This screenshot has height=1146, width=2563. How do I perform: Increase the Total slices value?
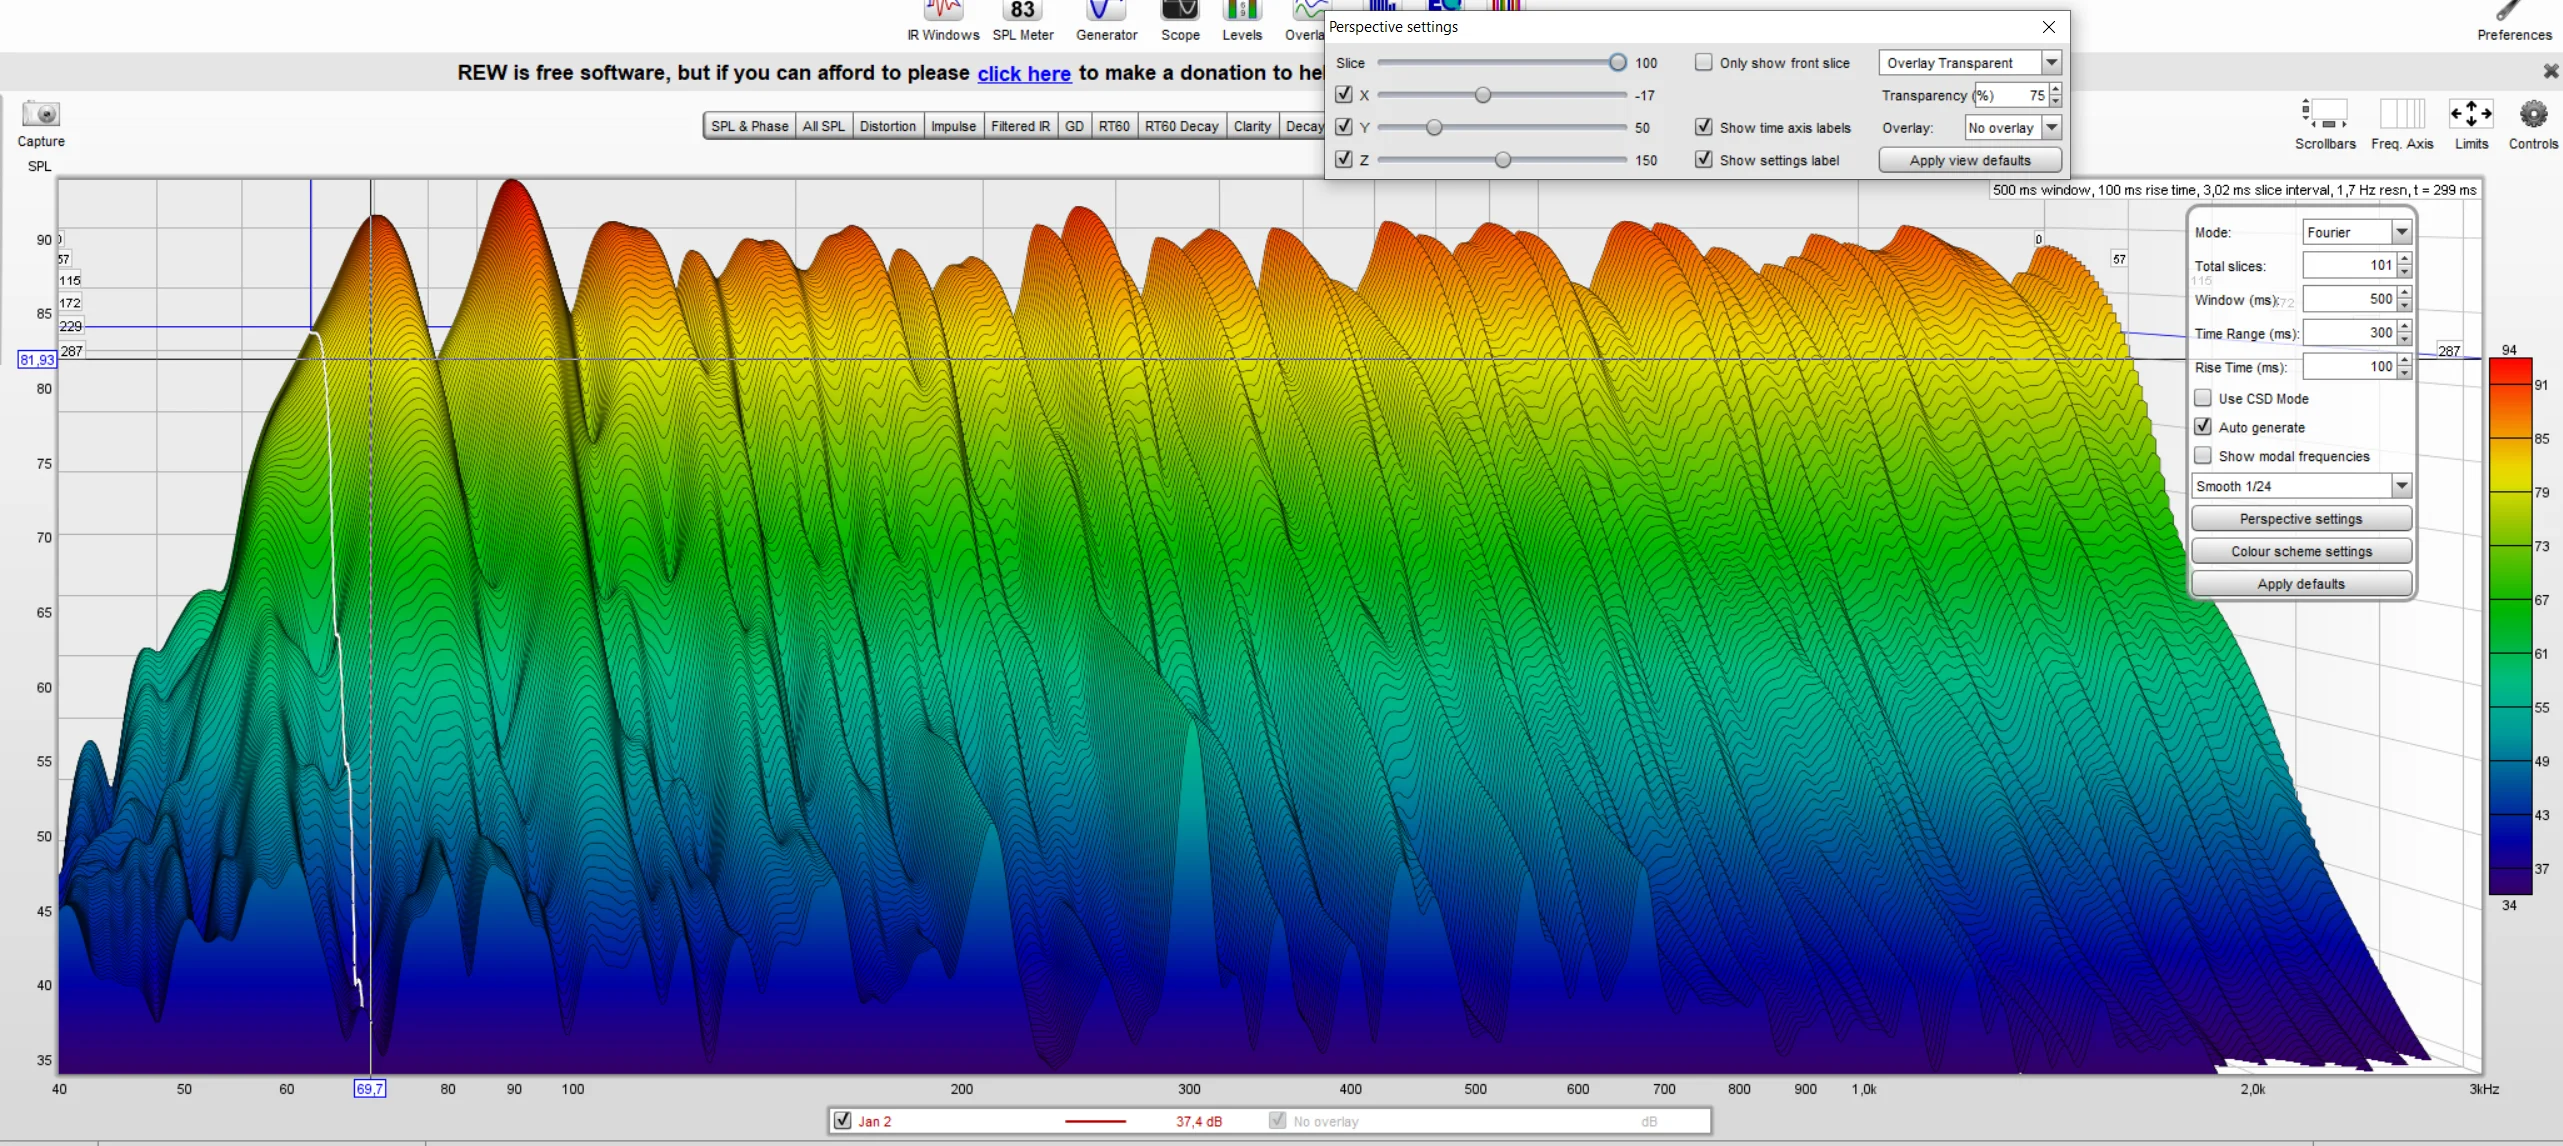2405,259
